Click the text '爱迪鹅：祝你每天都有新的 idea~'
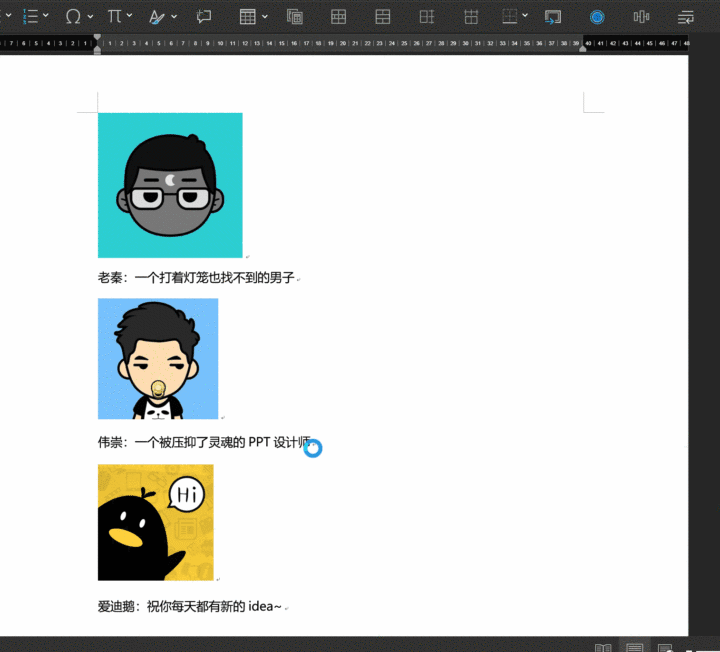Screen dimensions: 720x652 [x=190, y=606]
